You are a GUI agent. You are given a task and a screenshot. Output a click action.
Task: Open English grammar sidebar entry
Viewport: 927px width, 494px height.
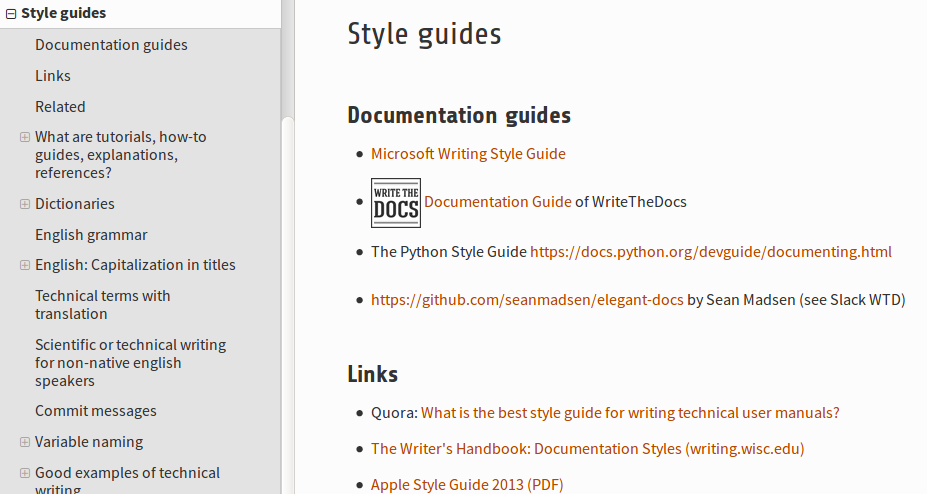91,235
